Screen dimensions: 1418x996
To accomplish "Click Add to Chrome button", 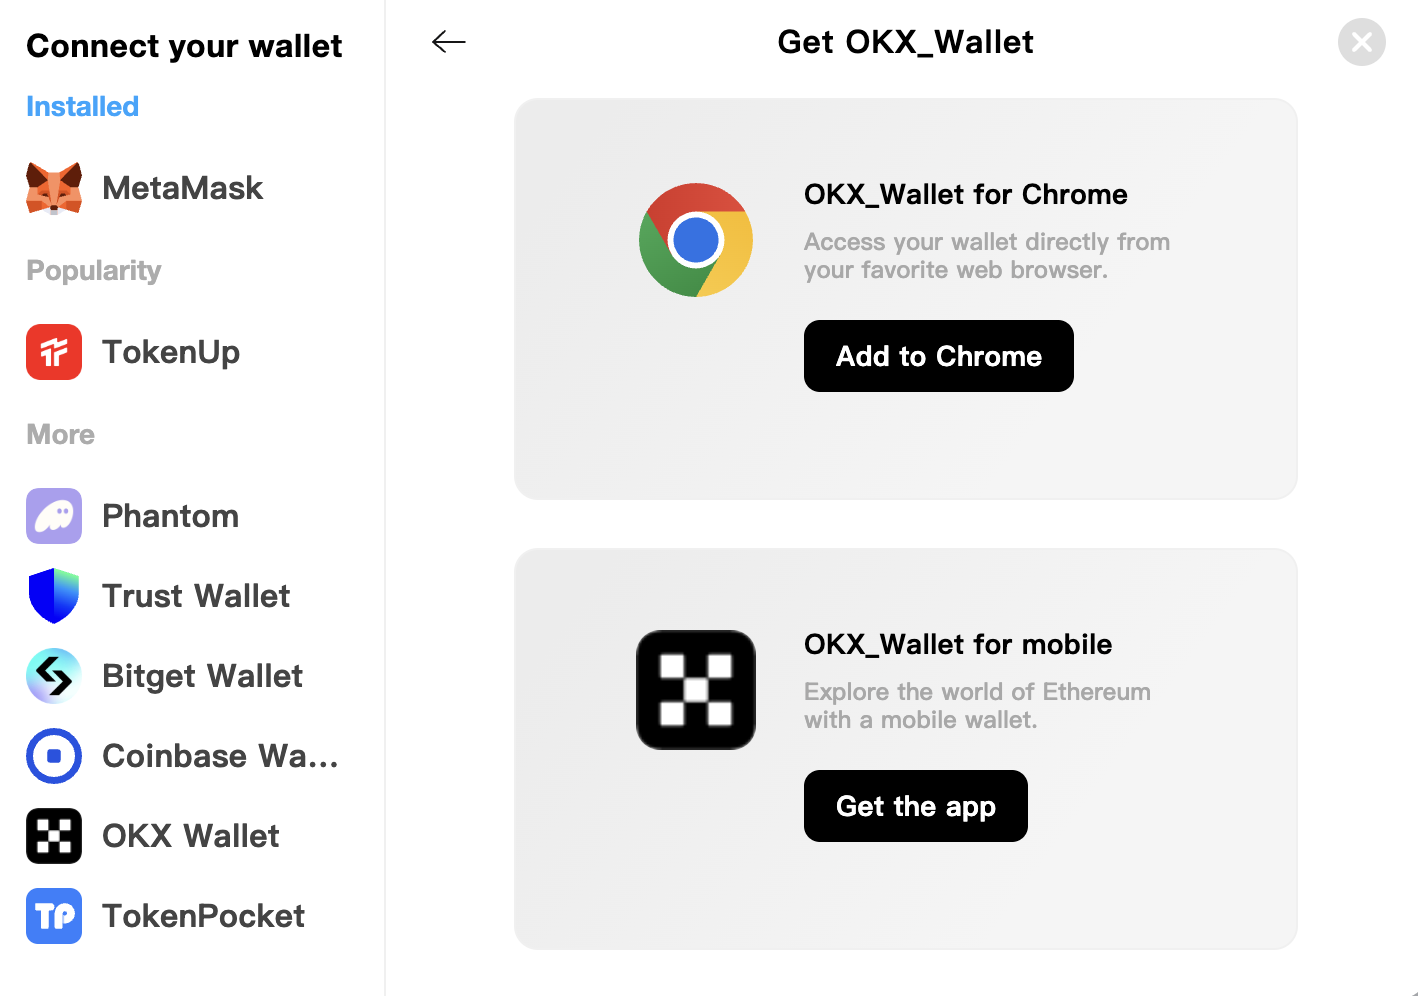I will [x=939, y=356].
